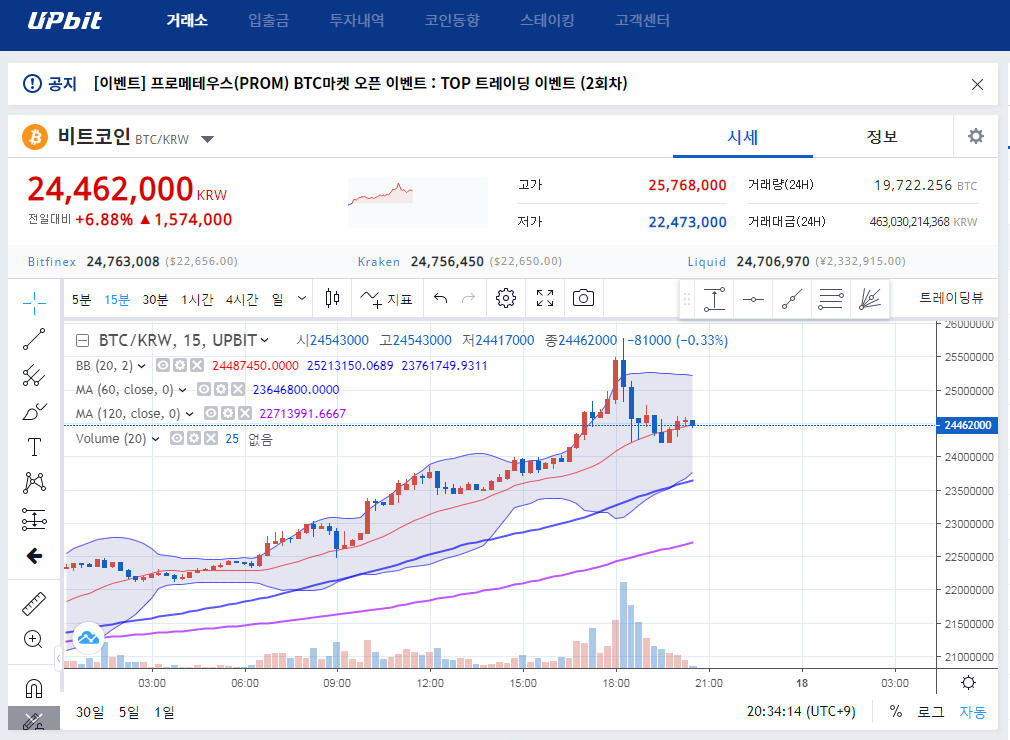Select parallel lines tool in floating toolbar

(x=831, y=299)
